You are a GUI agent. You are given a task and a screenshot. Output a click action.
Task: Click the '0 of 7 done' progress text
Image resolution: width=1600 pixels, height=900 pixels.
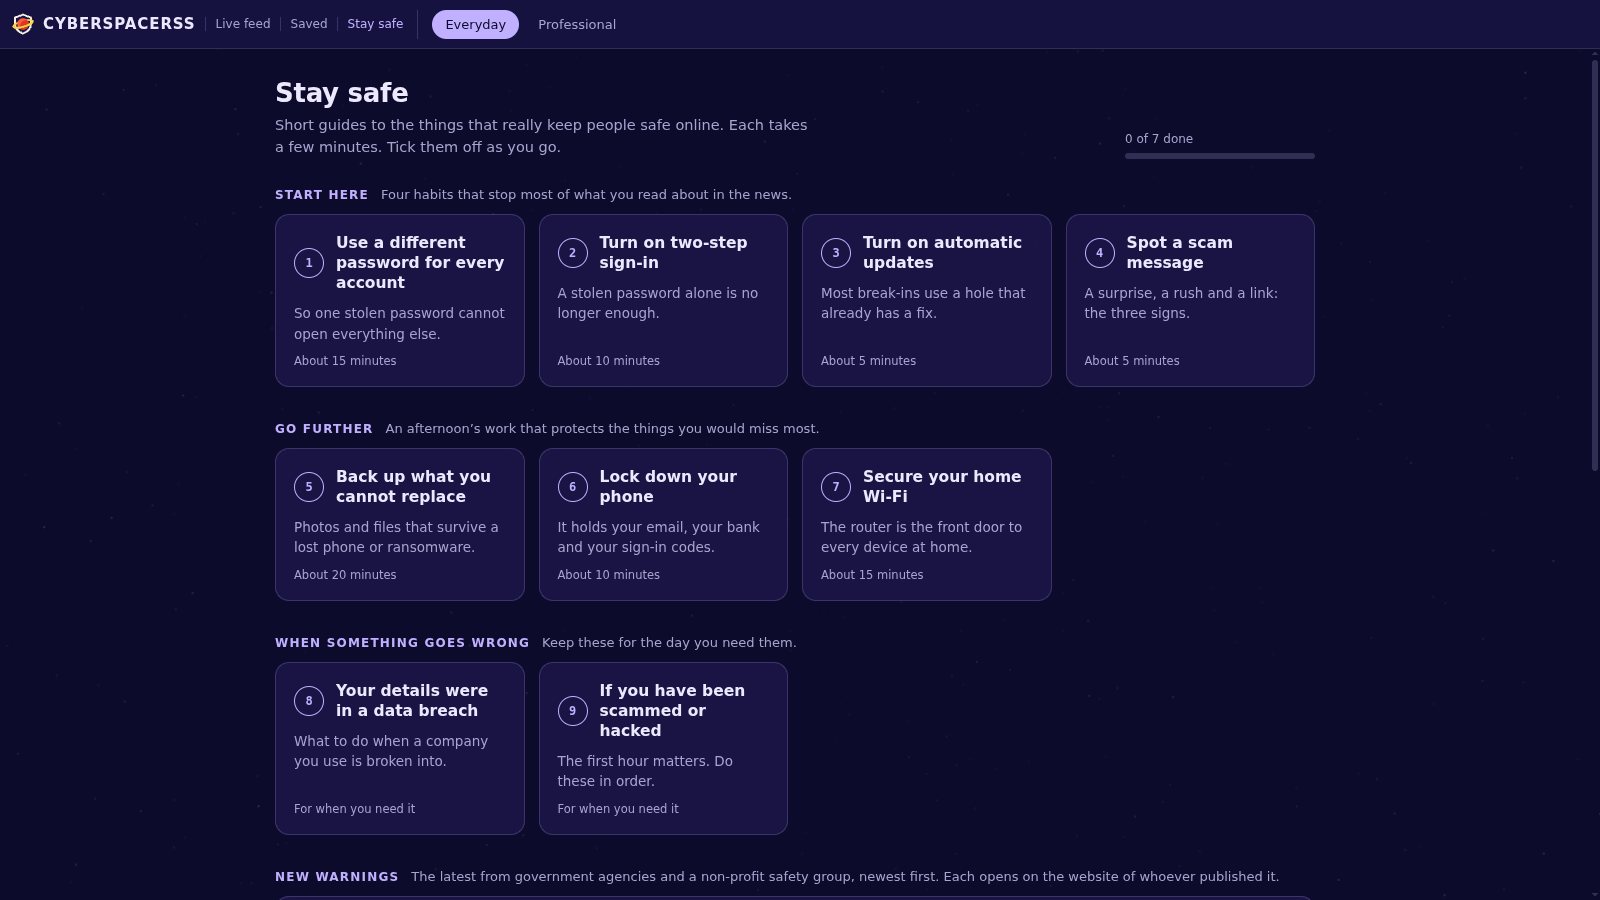pyautogui.click(x=1158, y=139)
